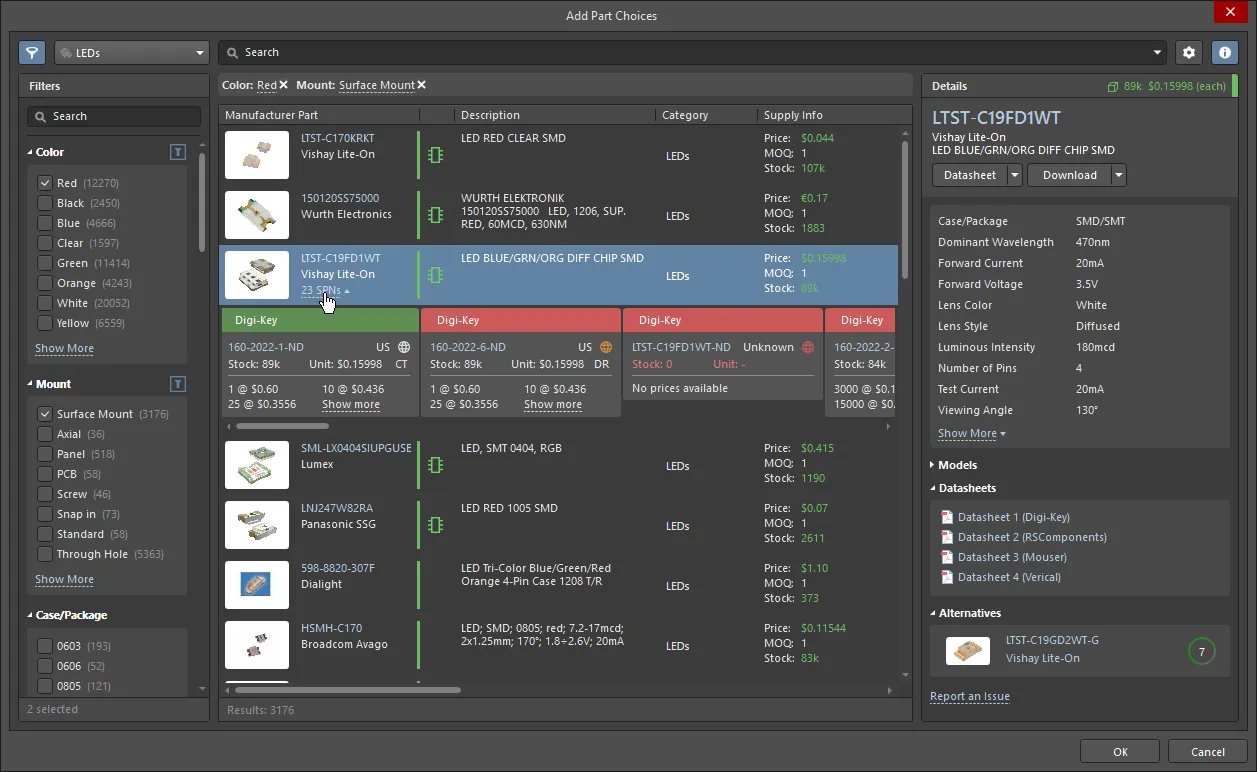Open the LTST-C19GD2WT-G alternative part
Image resolution: width=1257 pixels, height=772 pixels.
pos(1052,640)
